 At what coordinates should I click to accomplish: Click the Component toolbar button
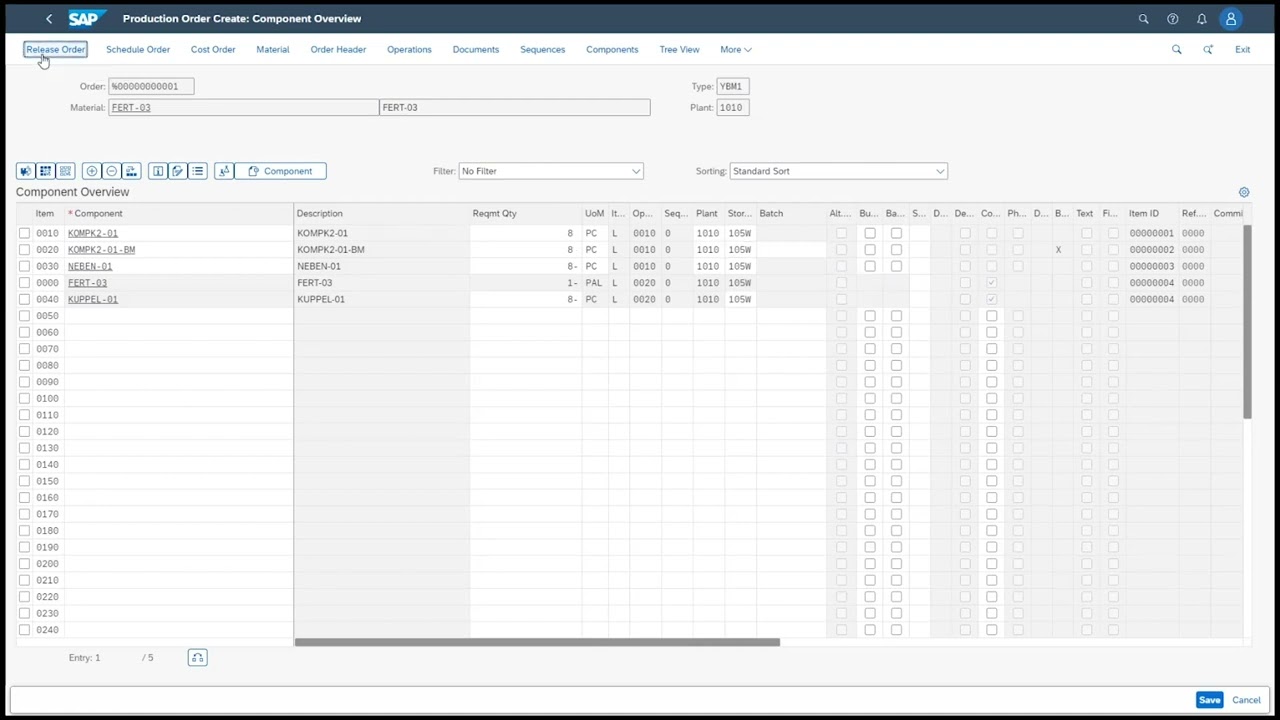pos(280,171)
